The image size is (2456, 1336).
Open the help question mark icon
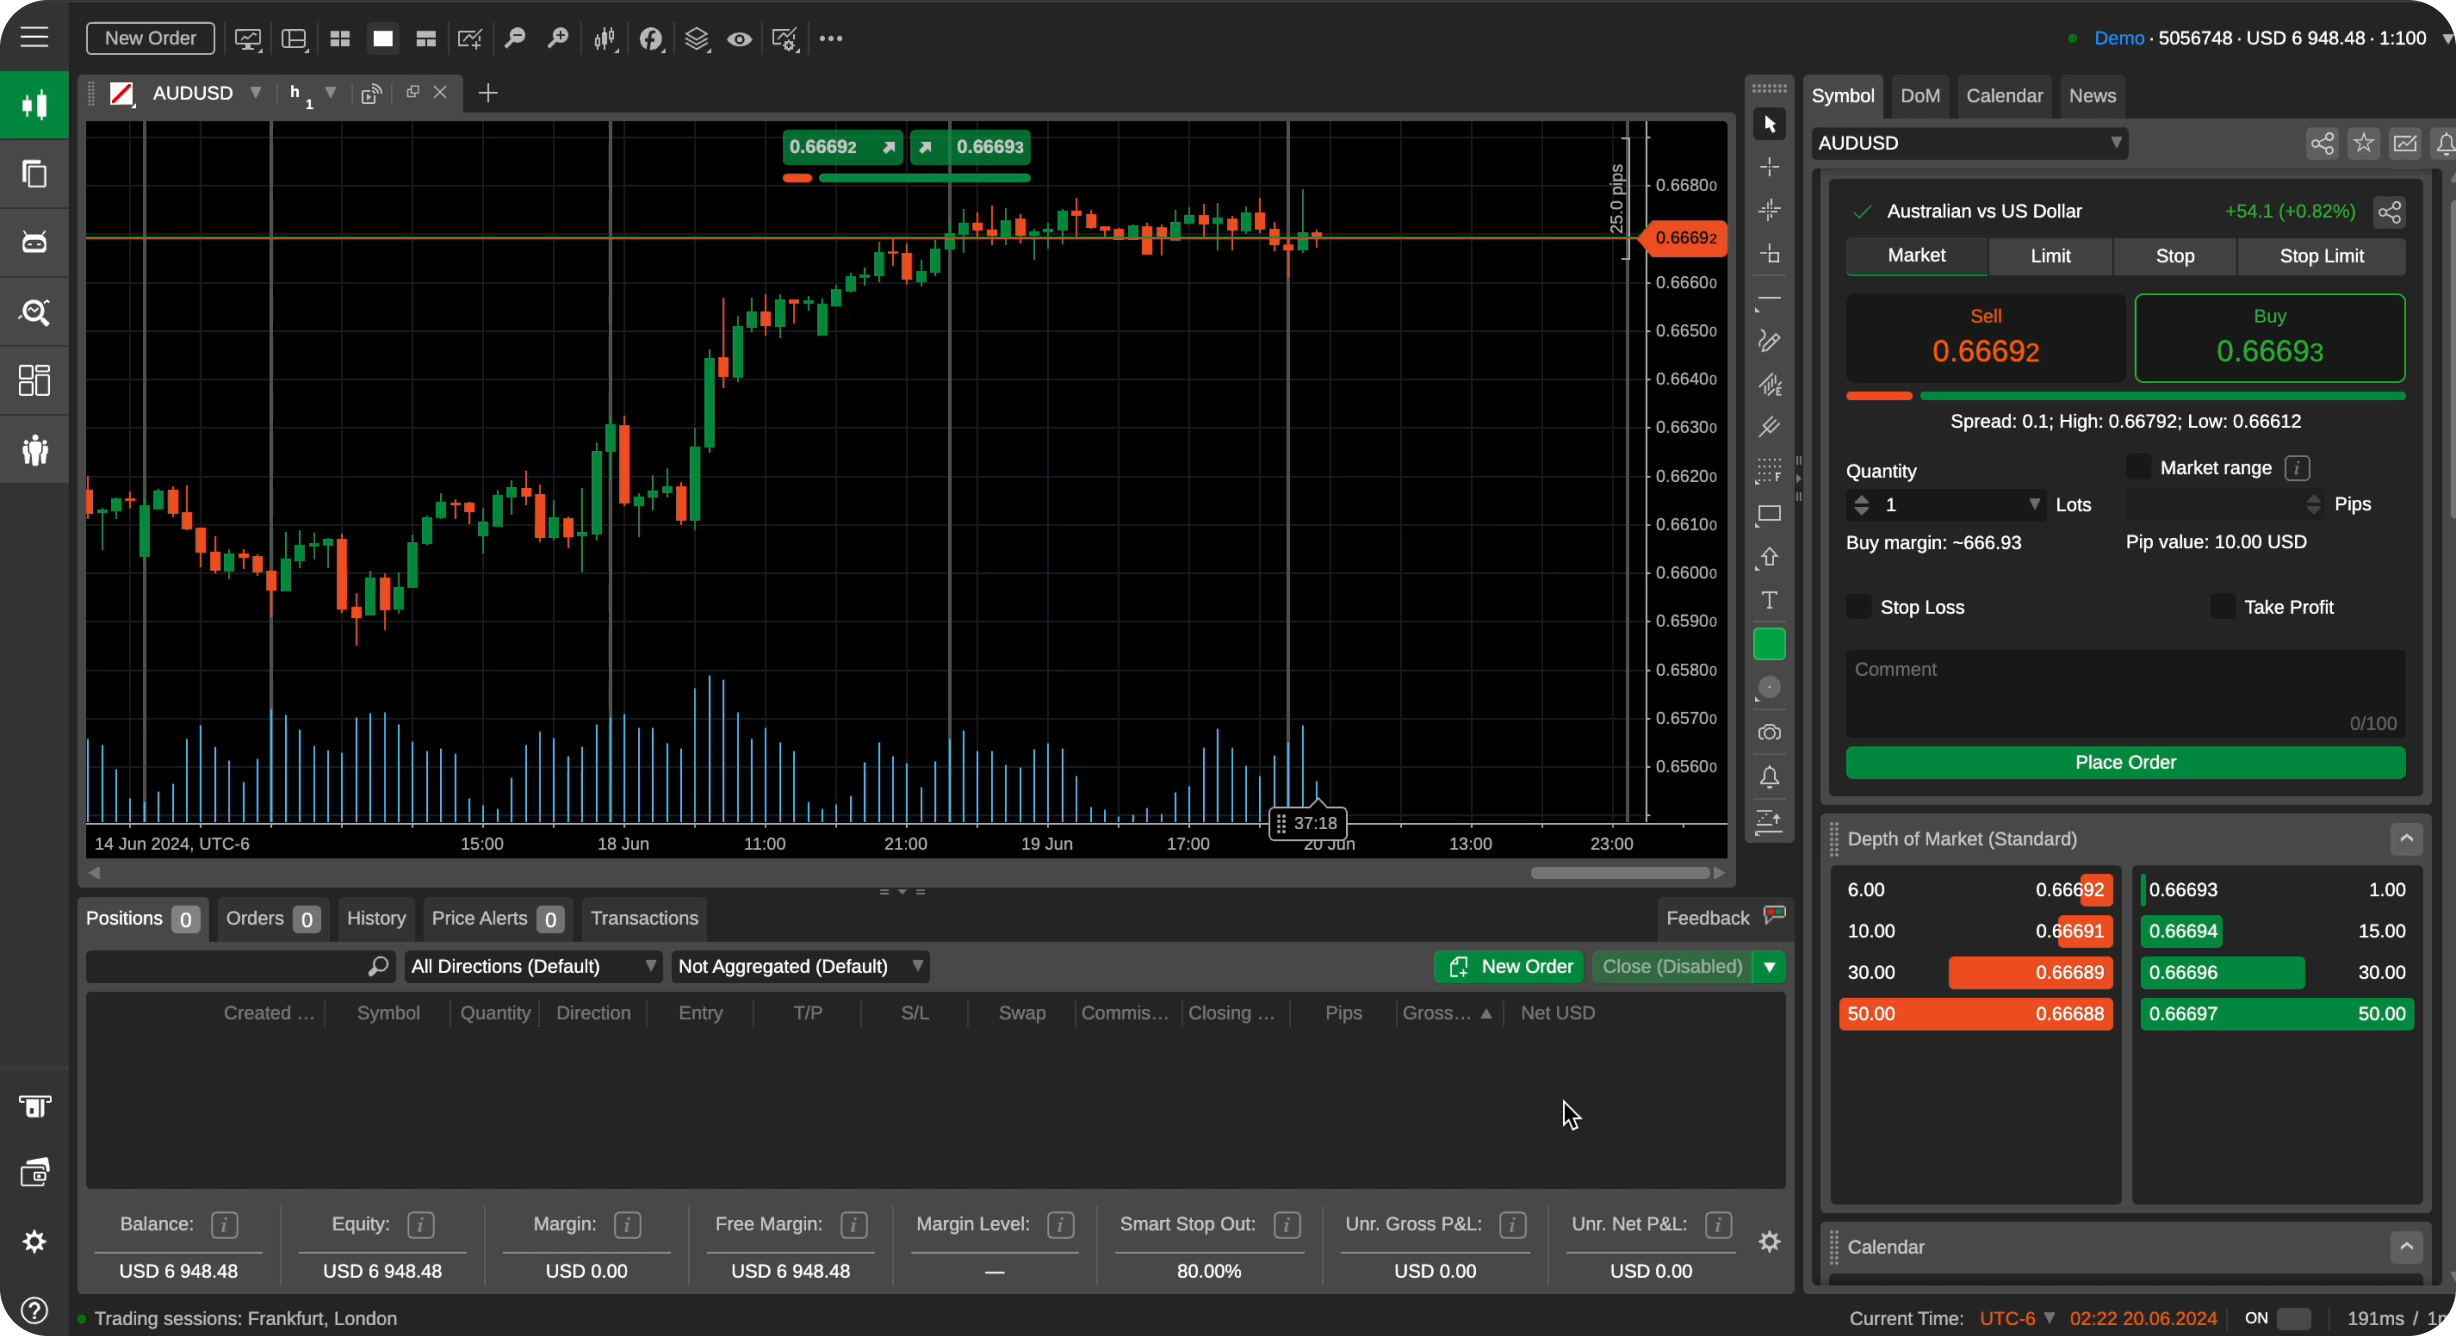pyautogui.click(x=34, y=1310)
